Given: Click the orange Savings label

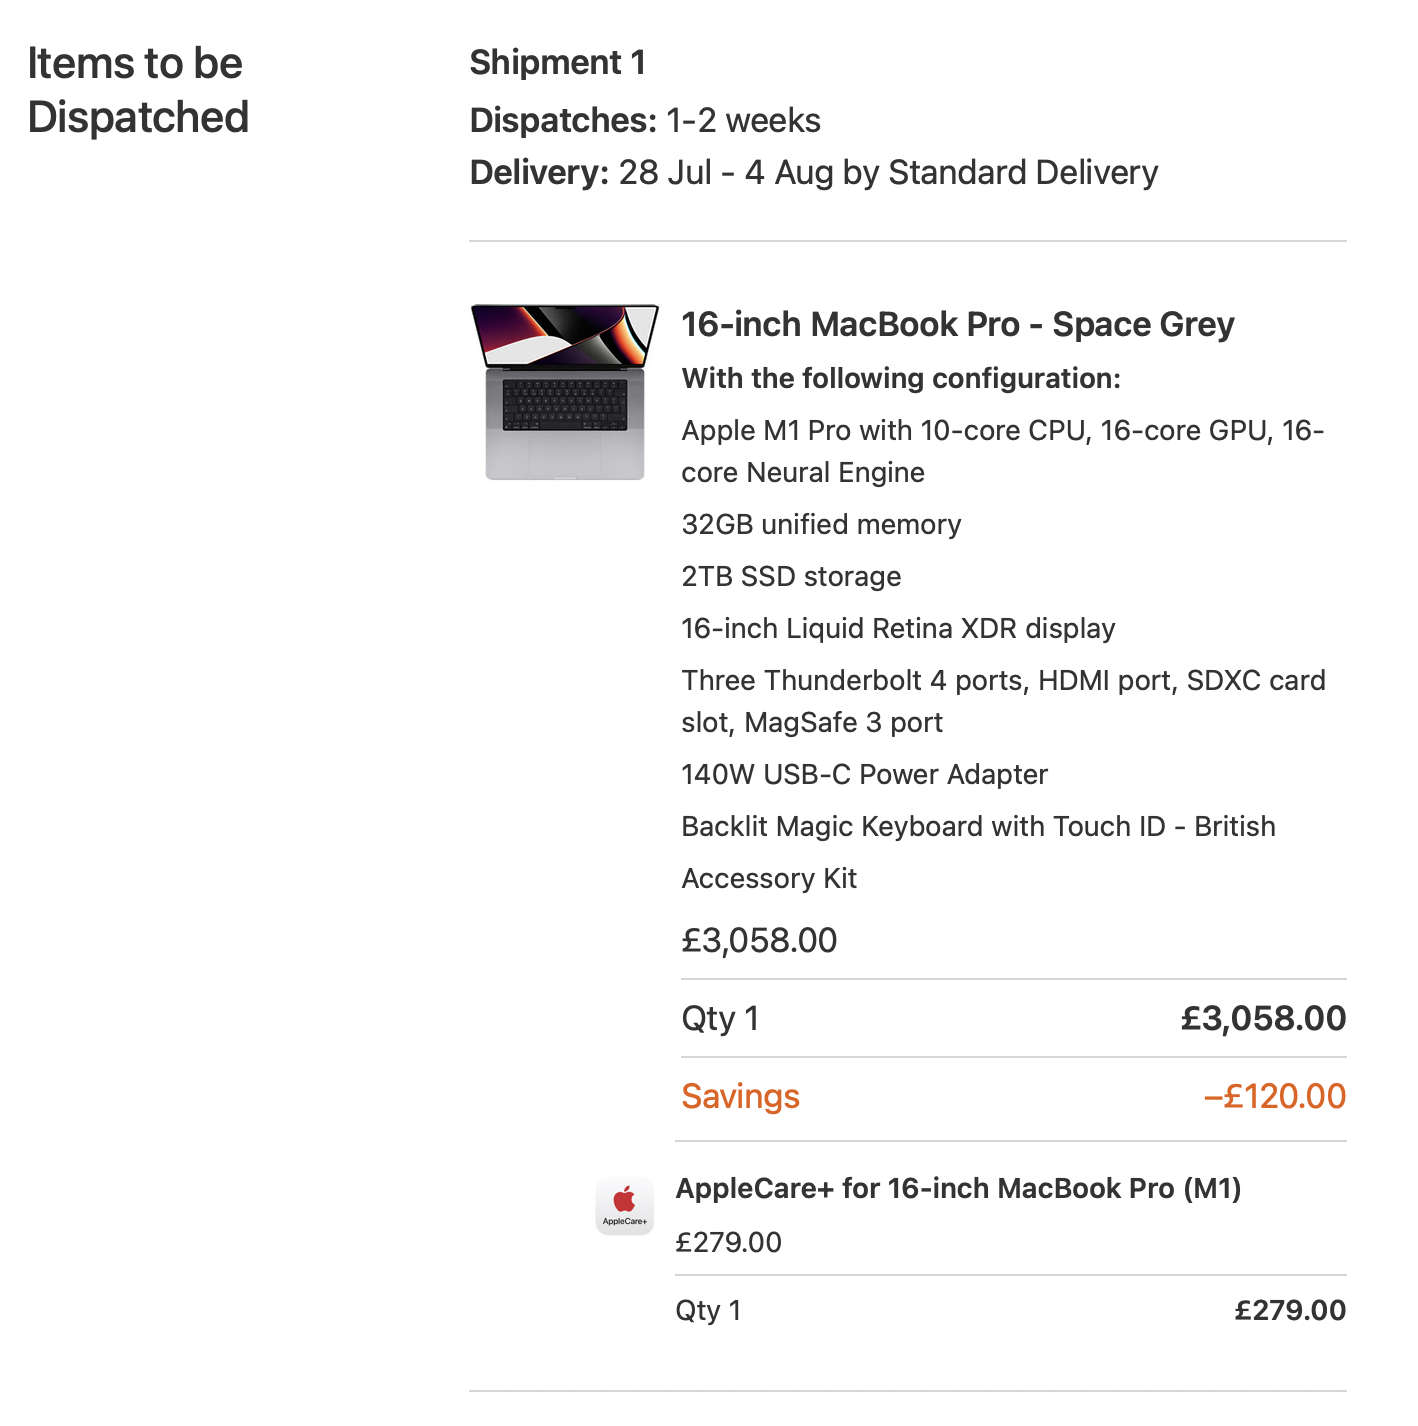Looking at the screenshot, I should 740,1096.
